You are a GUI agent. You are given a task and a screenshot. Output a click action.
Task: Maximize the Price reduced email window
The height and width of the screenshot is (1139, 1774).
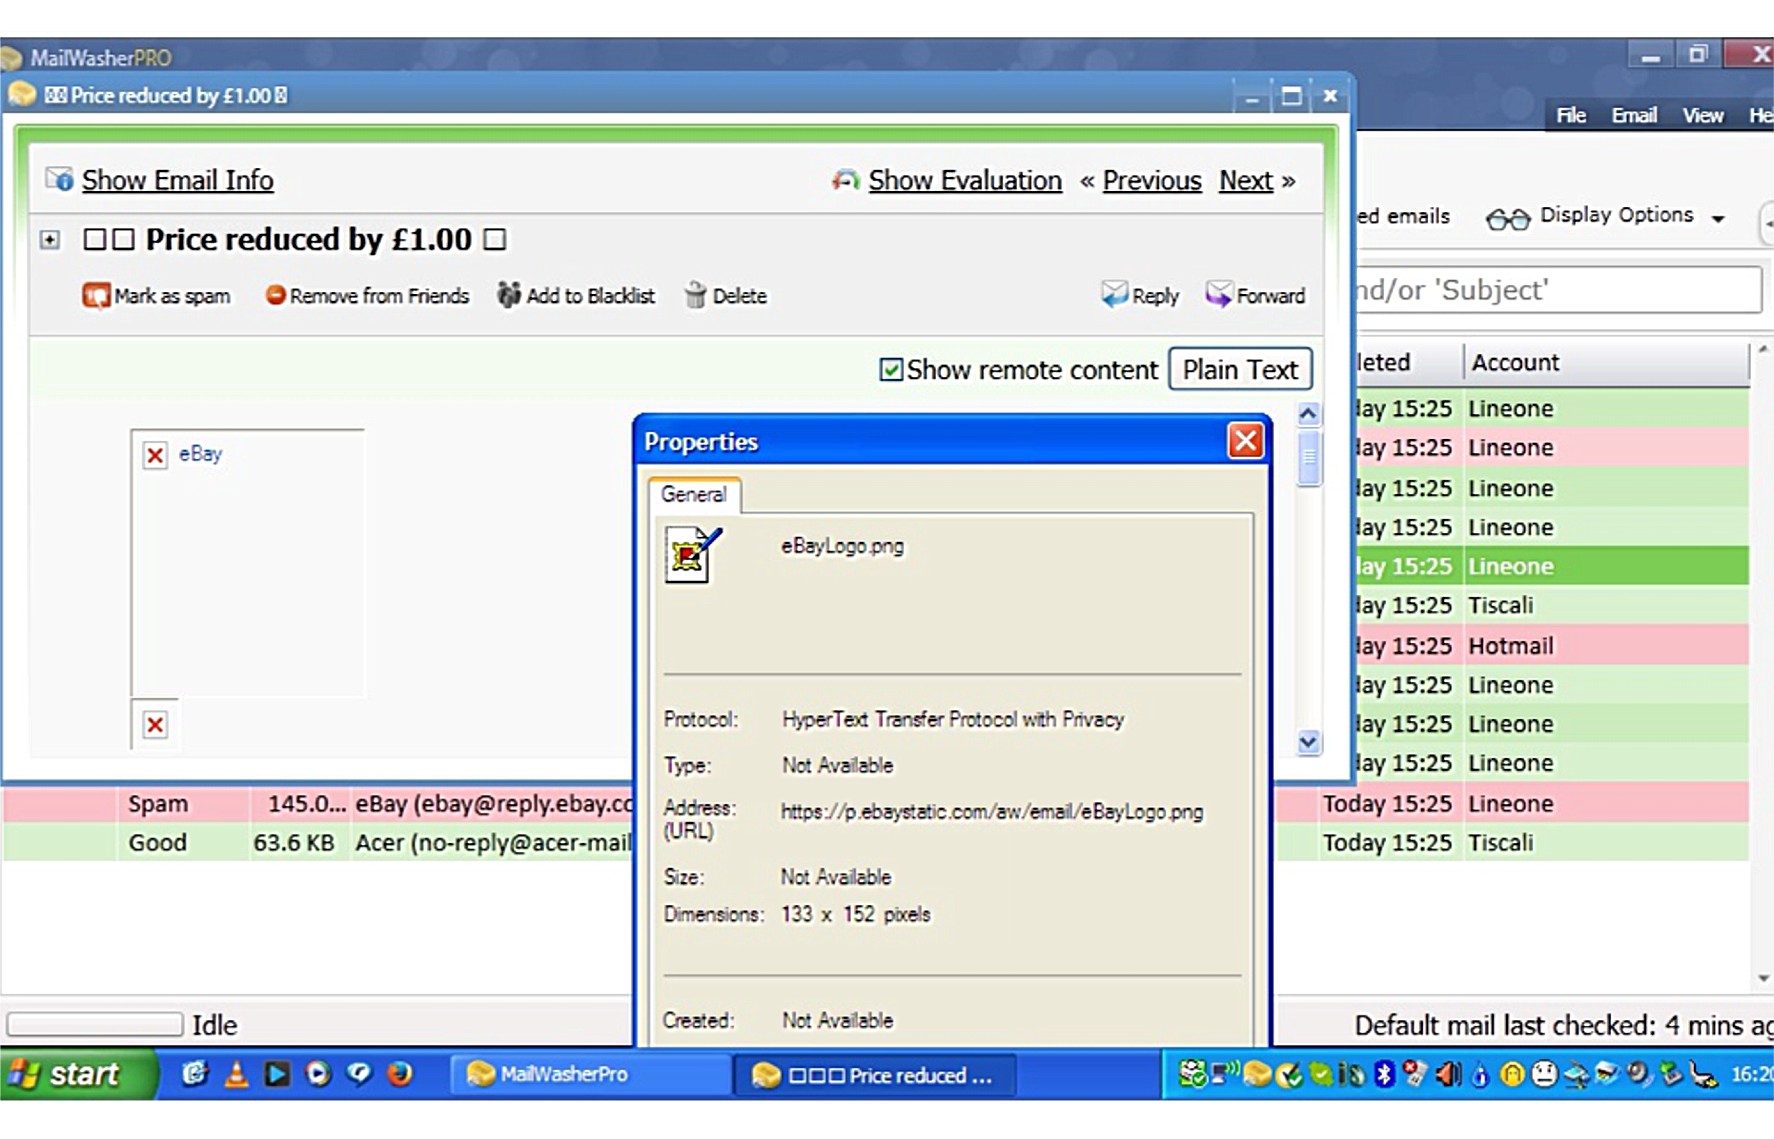1291,96
